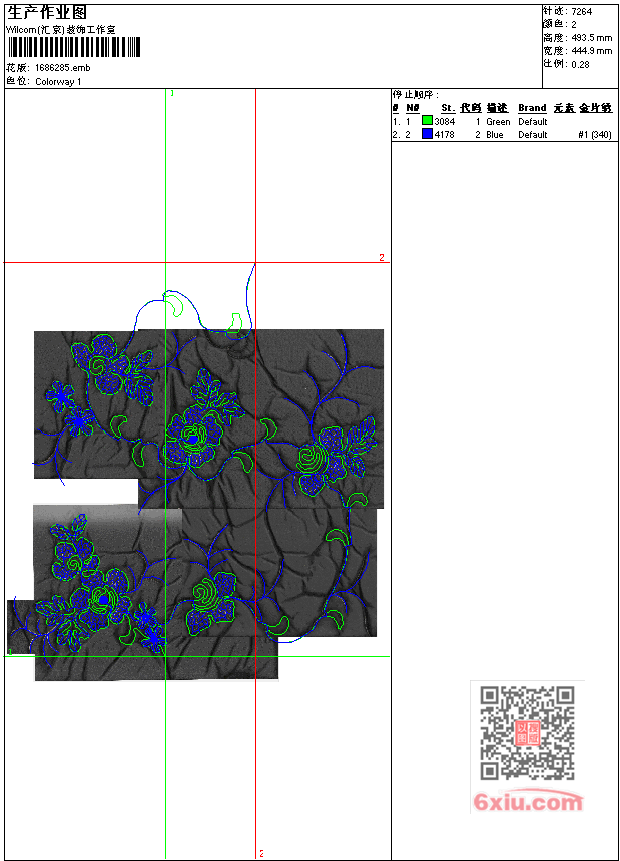Click the red stop marker label 2 at right
The image size is (620, 861).
(x=382, y=258)
